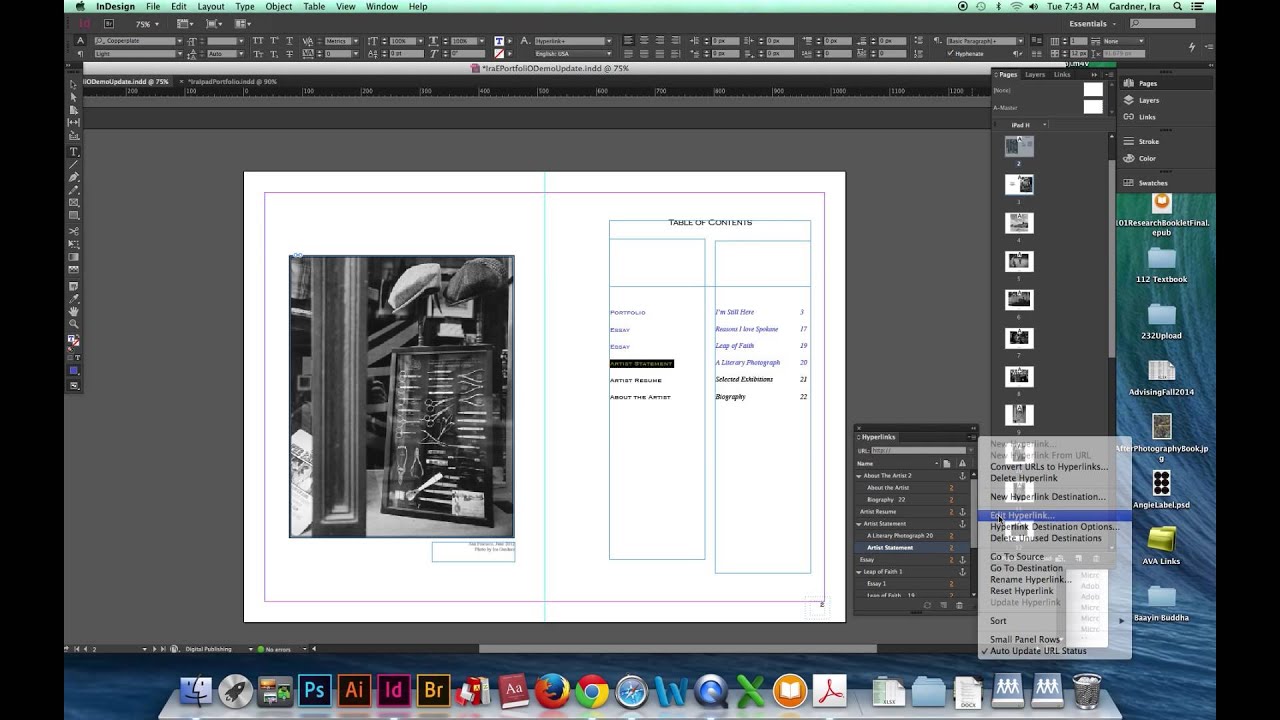
Task: Open the font style Light dropdown
Action: coord(179,53)
